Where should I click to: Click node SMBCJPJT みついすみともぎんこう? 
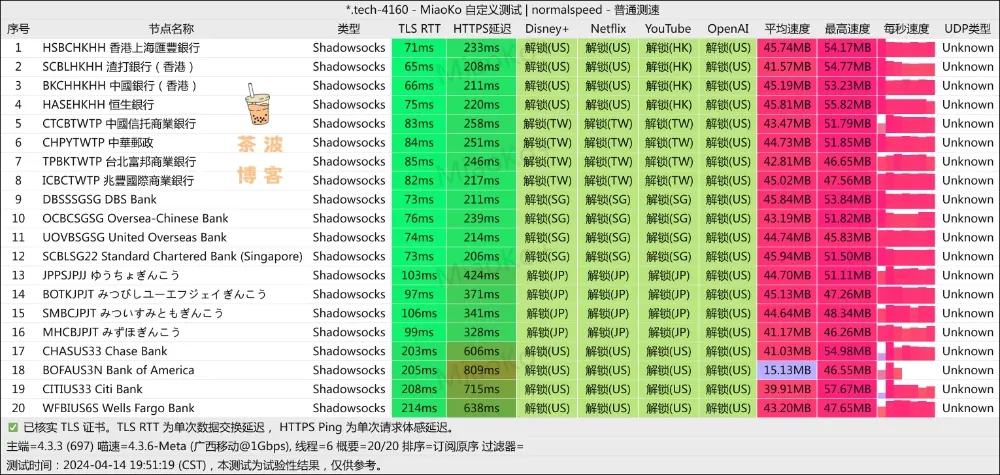pos(133,314)
